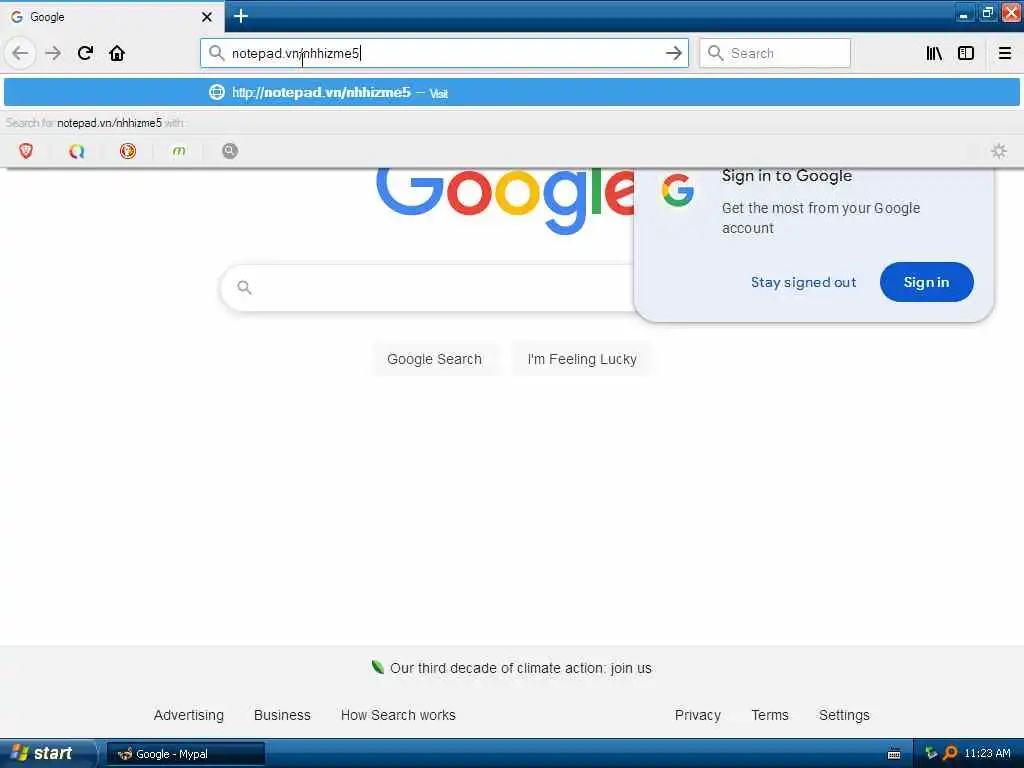Open the Library bookshelf icon
1024x768 pixels.
pos(934,53)
